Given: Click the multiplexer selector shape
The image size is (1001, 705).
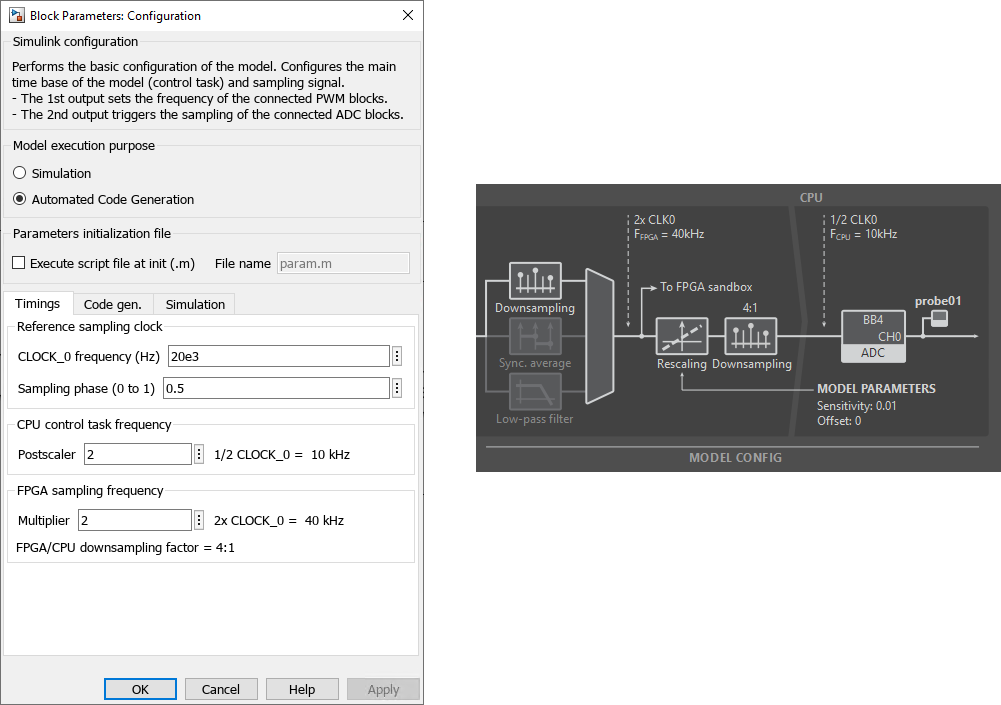Looking at the screenshot, I should [598, 336].
